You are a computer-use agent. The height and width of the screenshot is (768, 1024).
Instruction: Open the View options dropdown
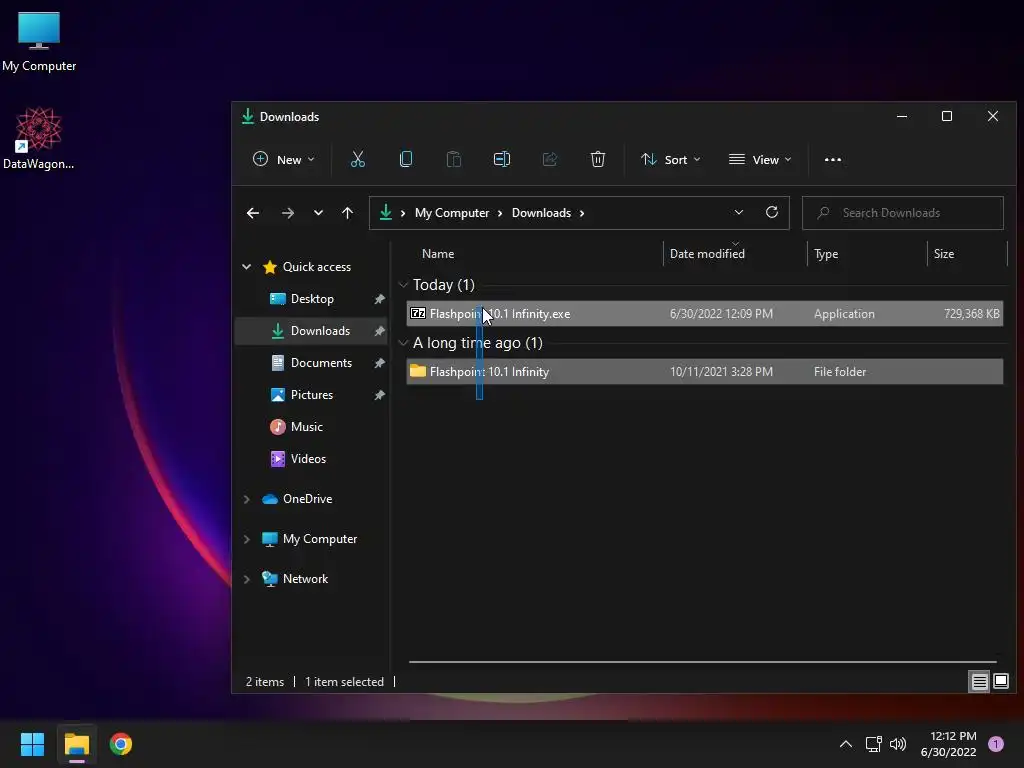760,159
